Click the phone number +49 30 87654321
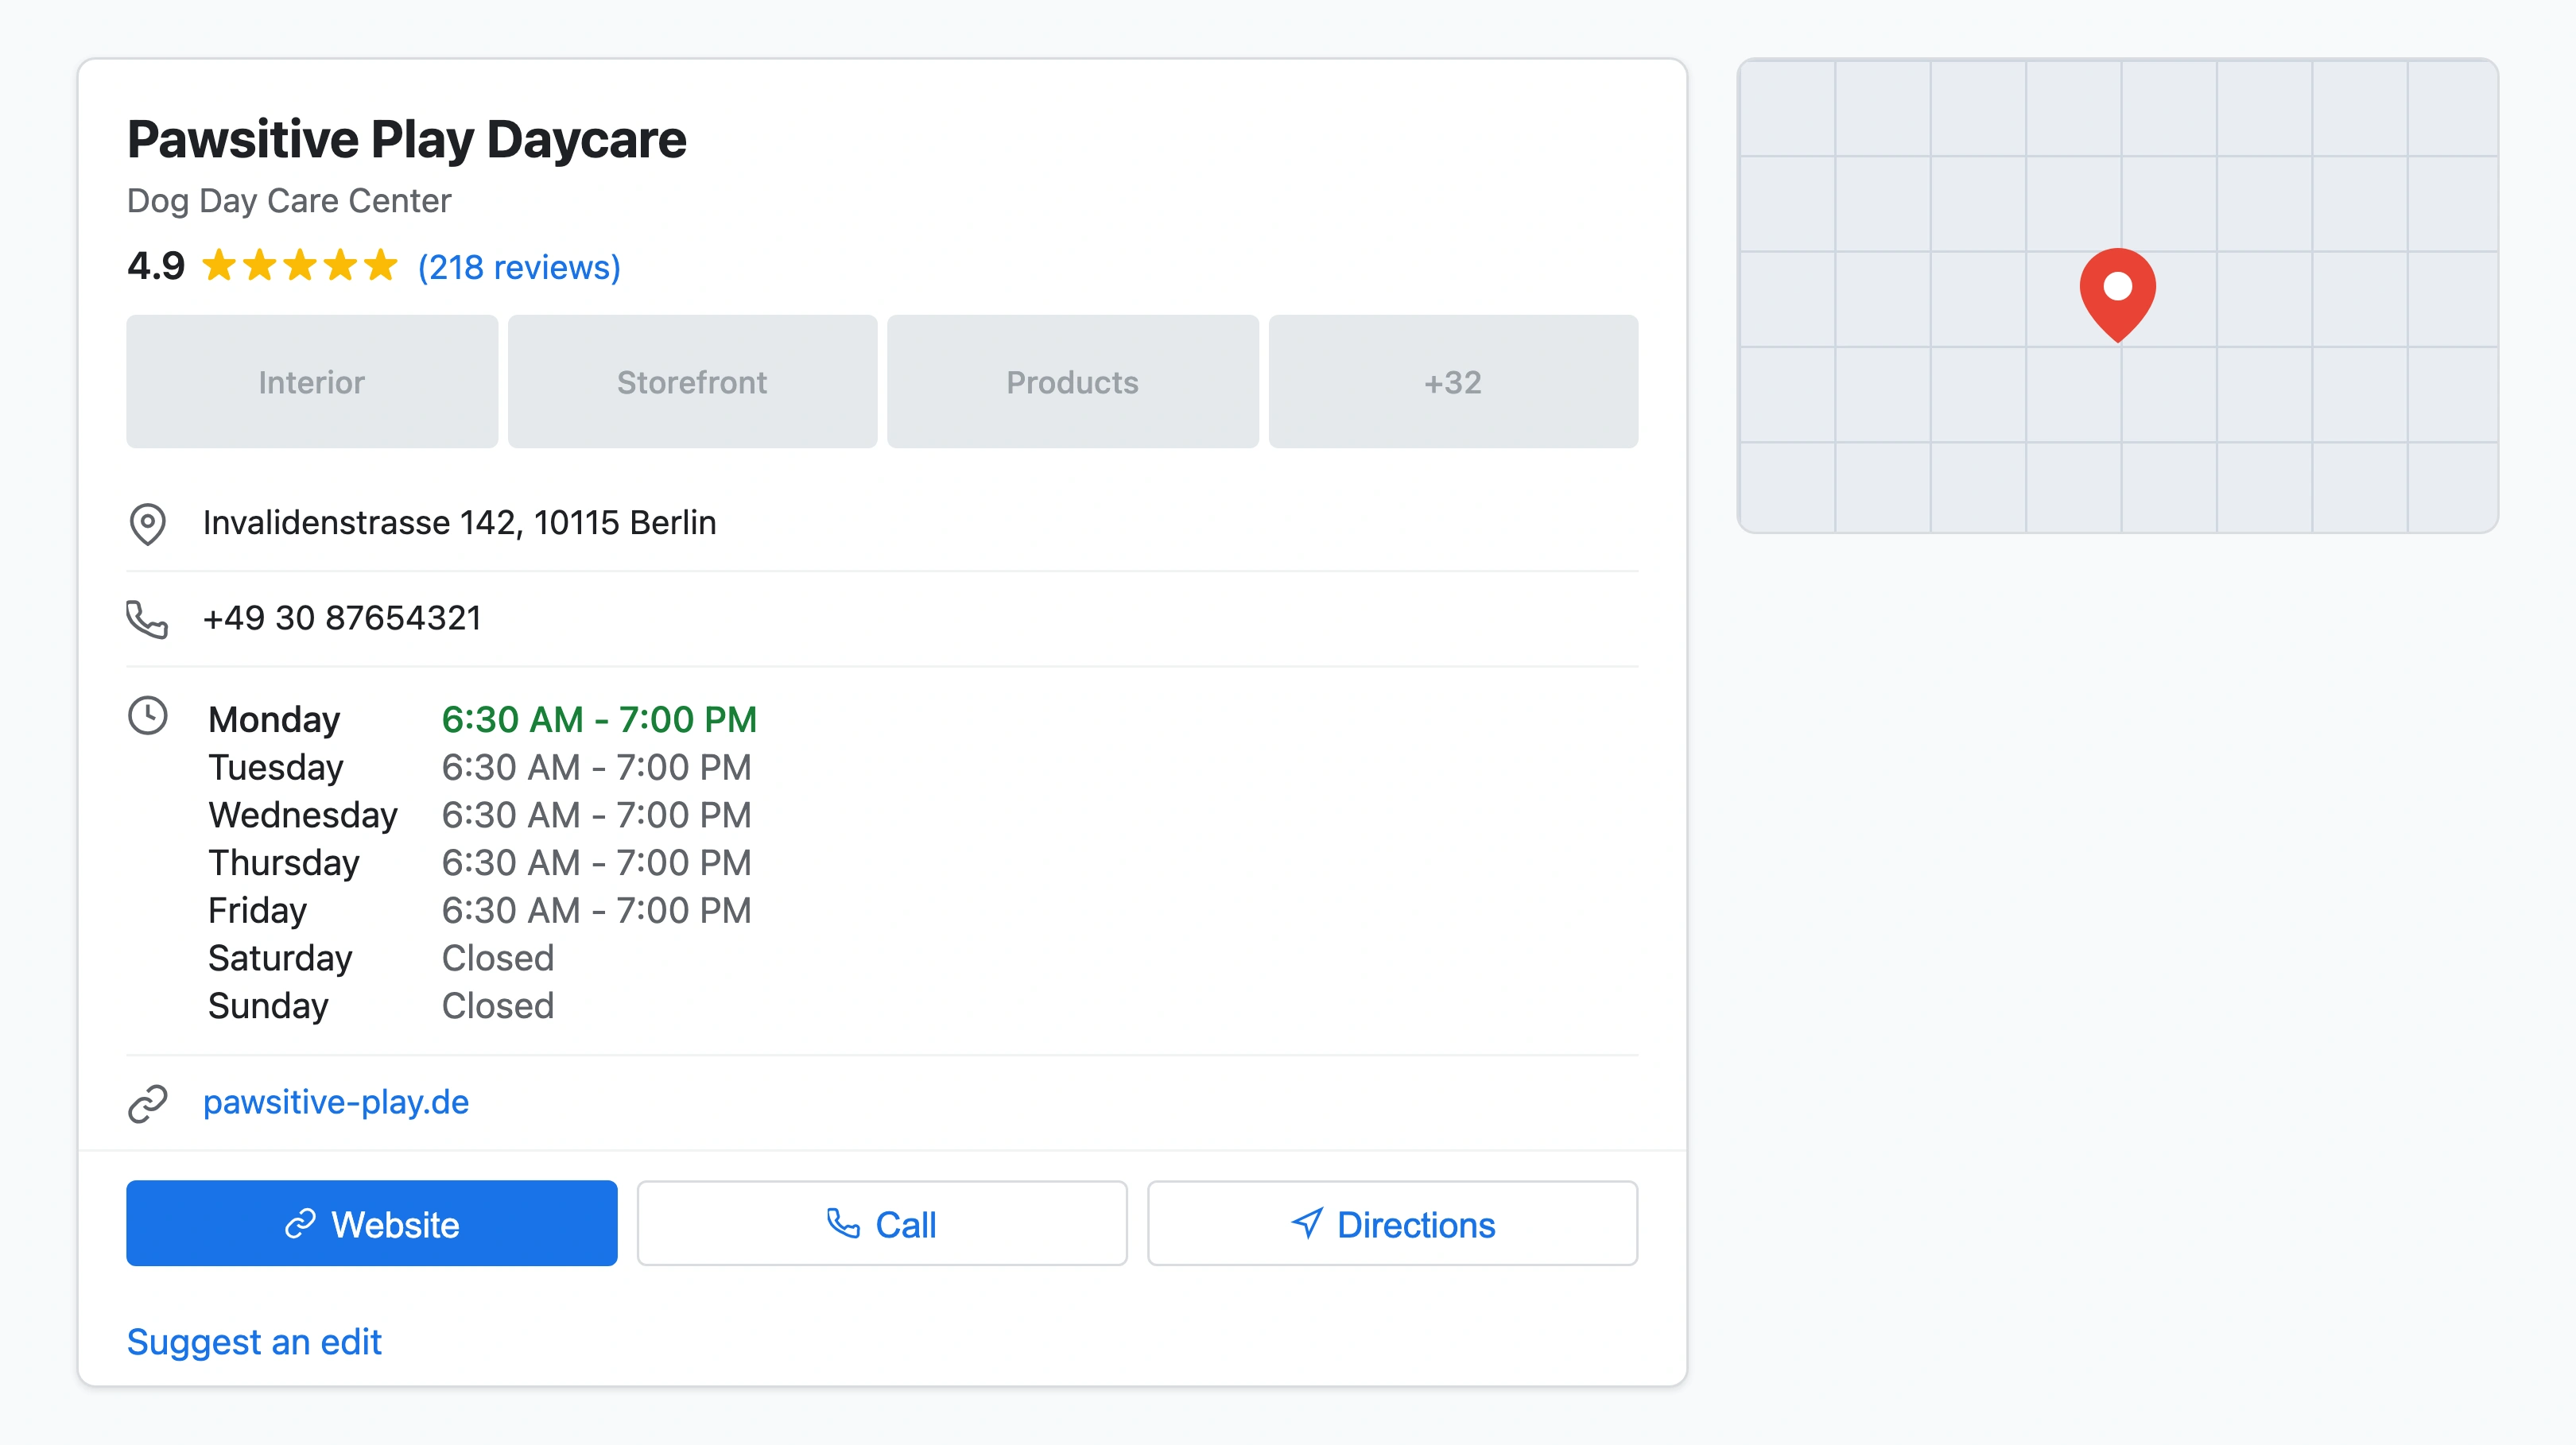 [x=342, y=618]
